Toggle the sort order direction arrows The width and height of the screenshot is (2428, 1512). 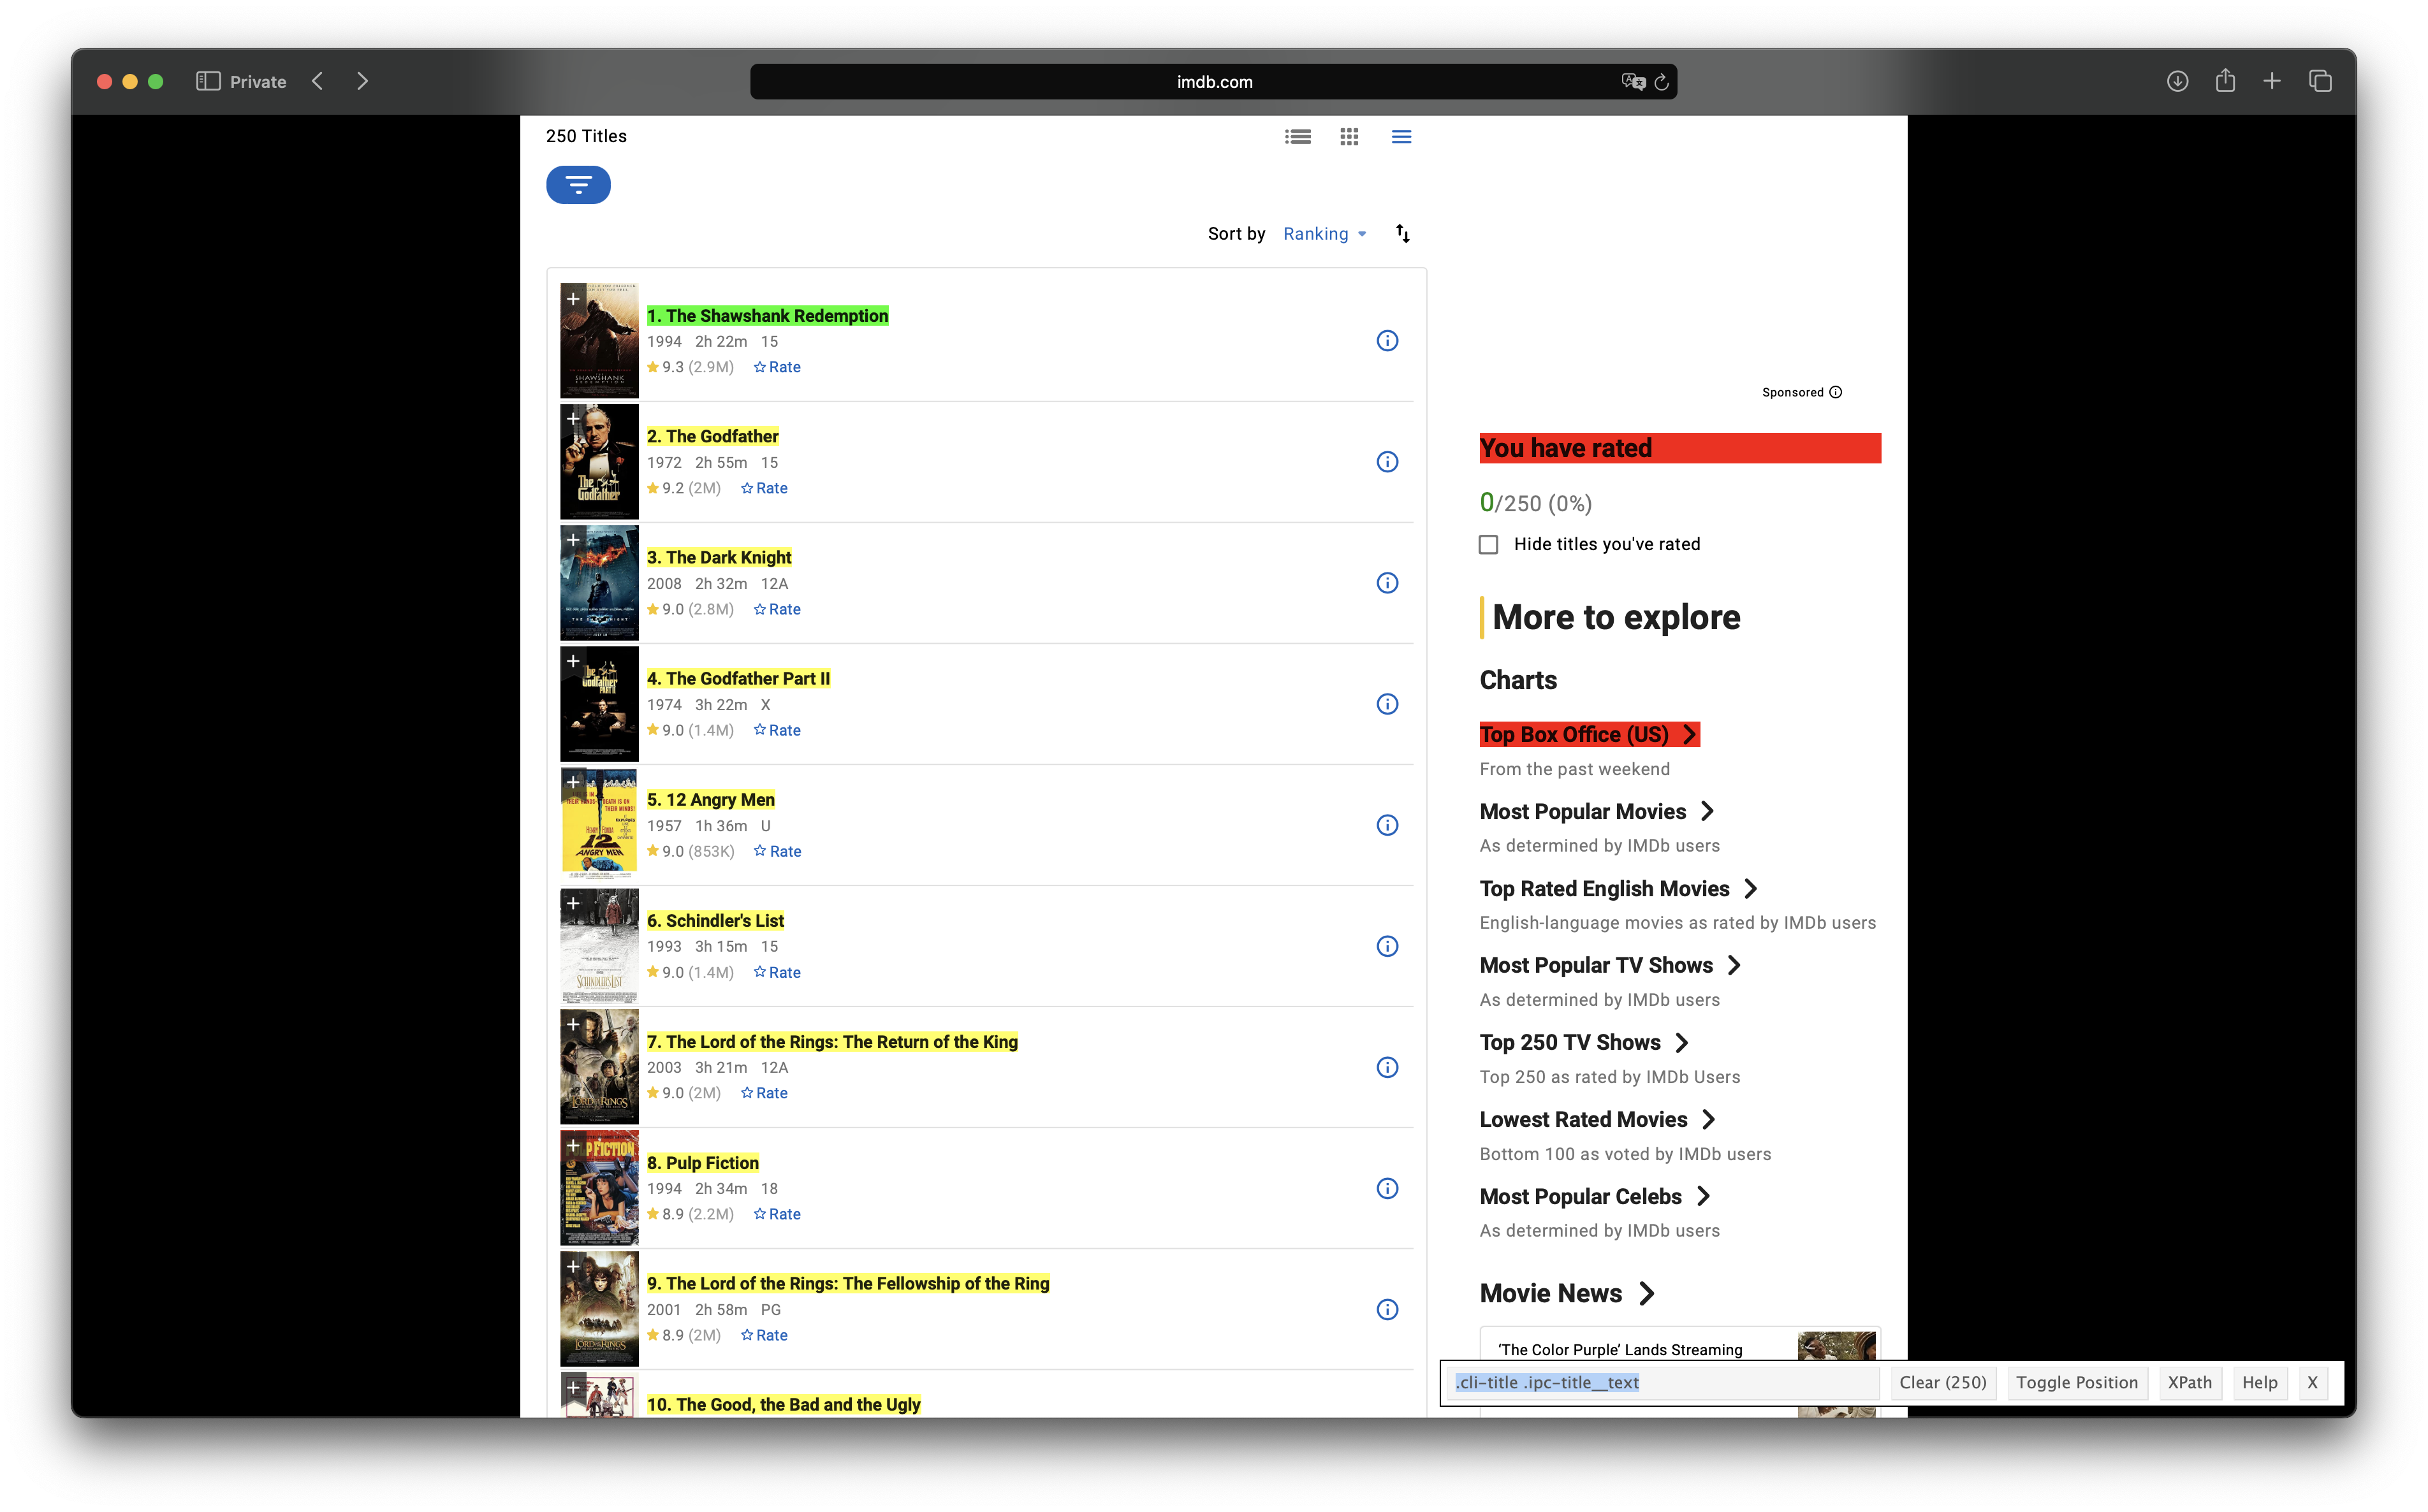click(x=1403, y=233)
